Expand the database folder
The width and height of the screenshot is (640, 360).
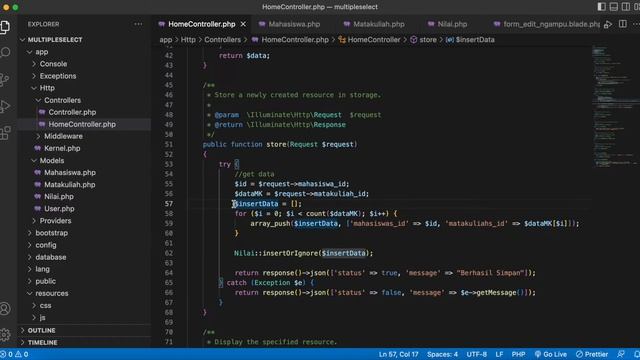click(x=51, y=257)
